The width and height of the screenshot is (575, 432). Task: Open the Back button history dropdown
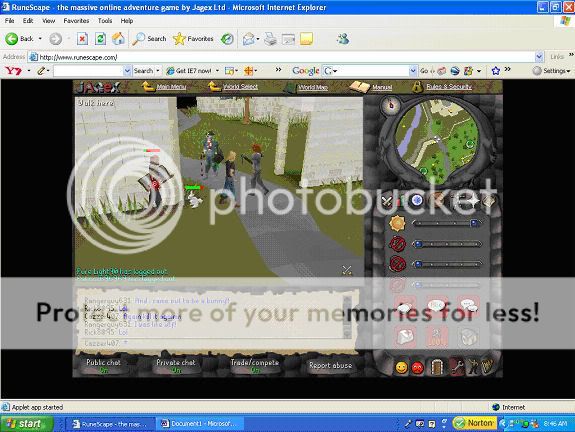tap(40, 39)
